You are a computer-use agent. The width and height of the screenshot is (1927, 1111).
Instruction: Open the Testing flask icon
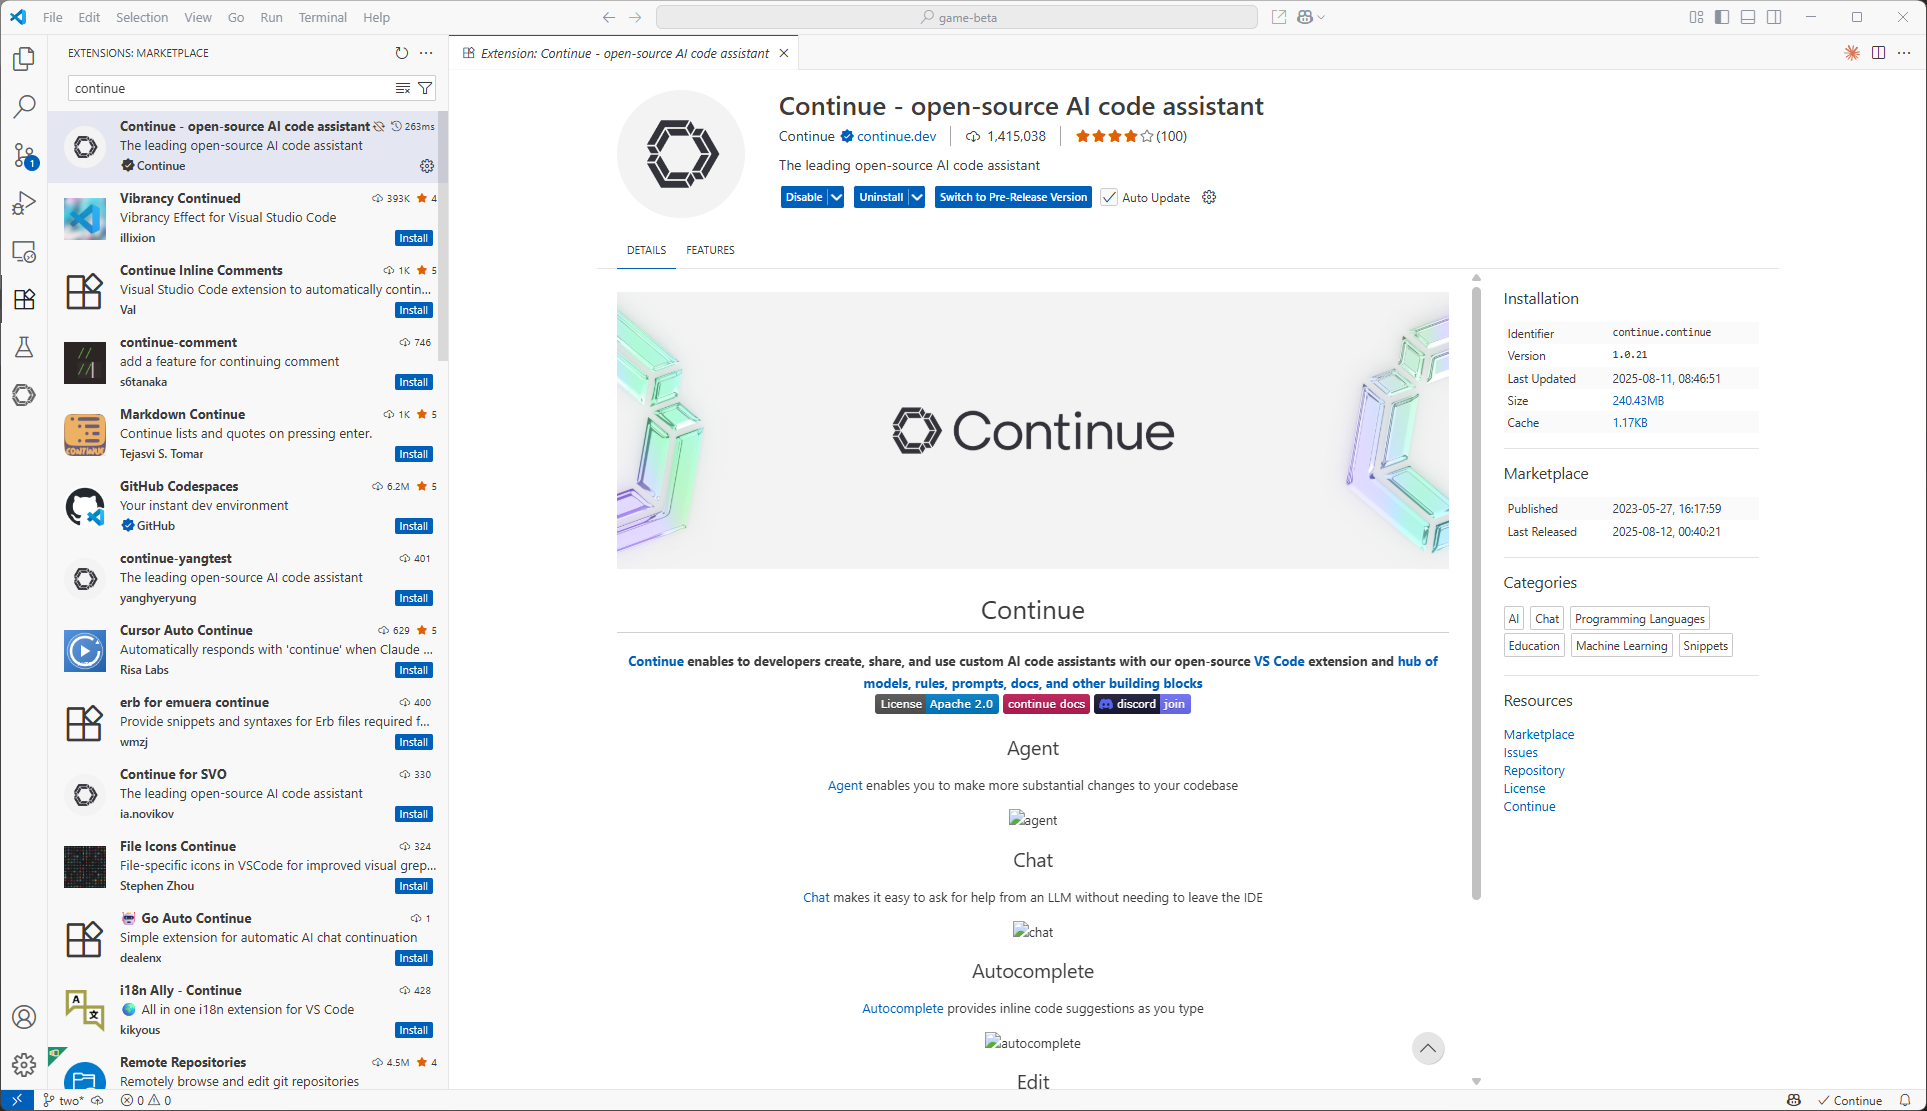click(24, 347)
